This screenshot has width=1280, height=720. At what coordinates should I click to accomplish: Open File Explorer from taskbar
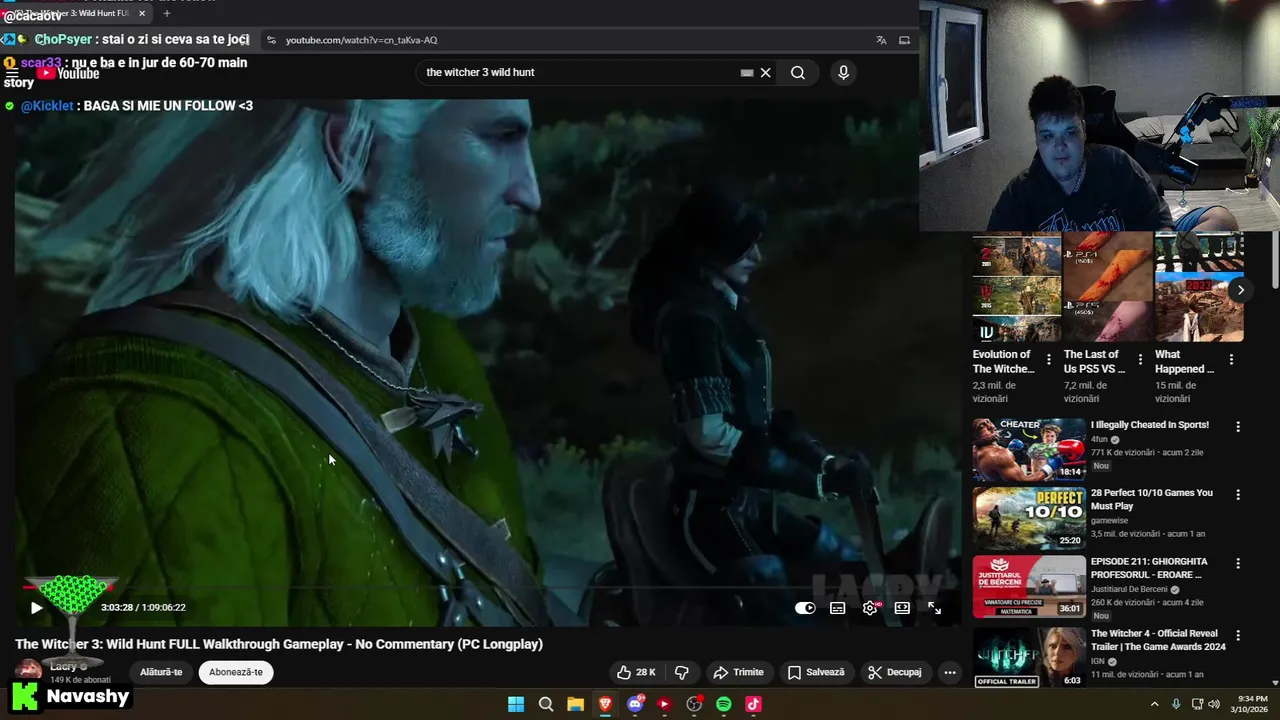tap(575, 704)
